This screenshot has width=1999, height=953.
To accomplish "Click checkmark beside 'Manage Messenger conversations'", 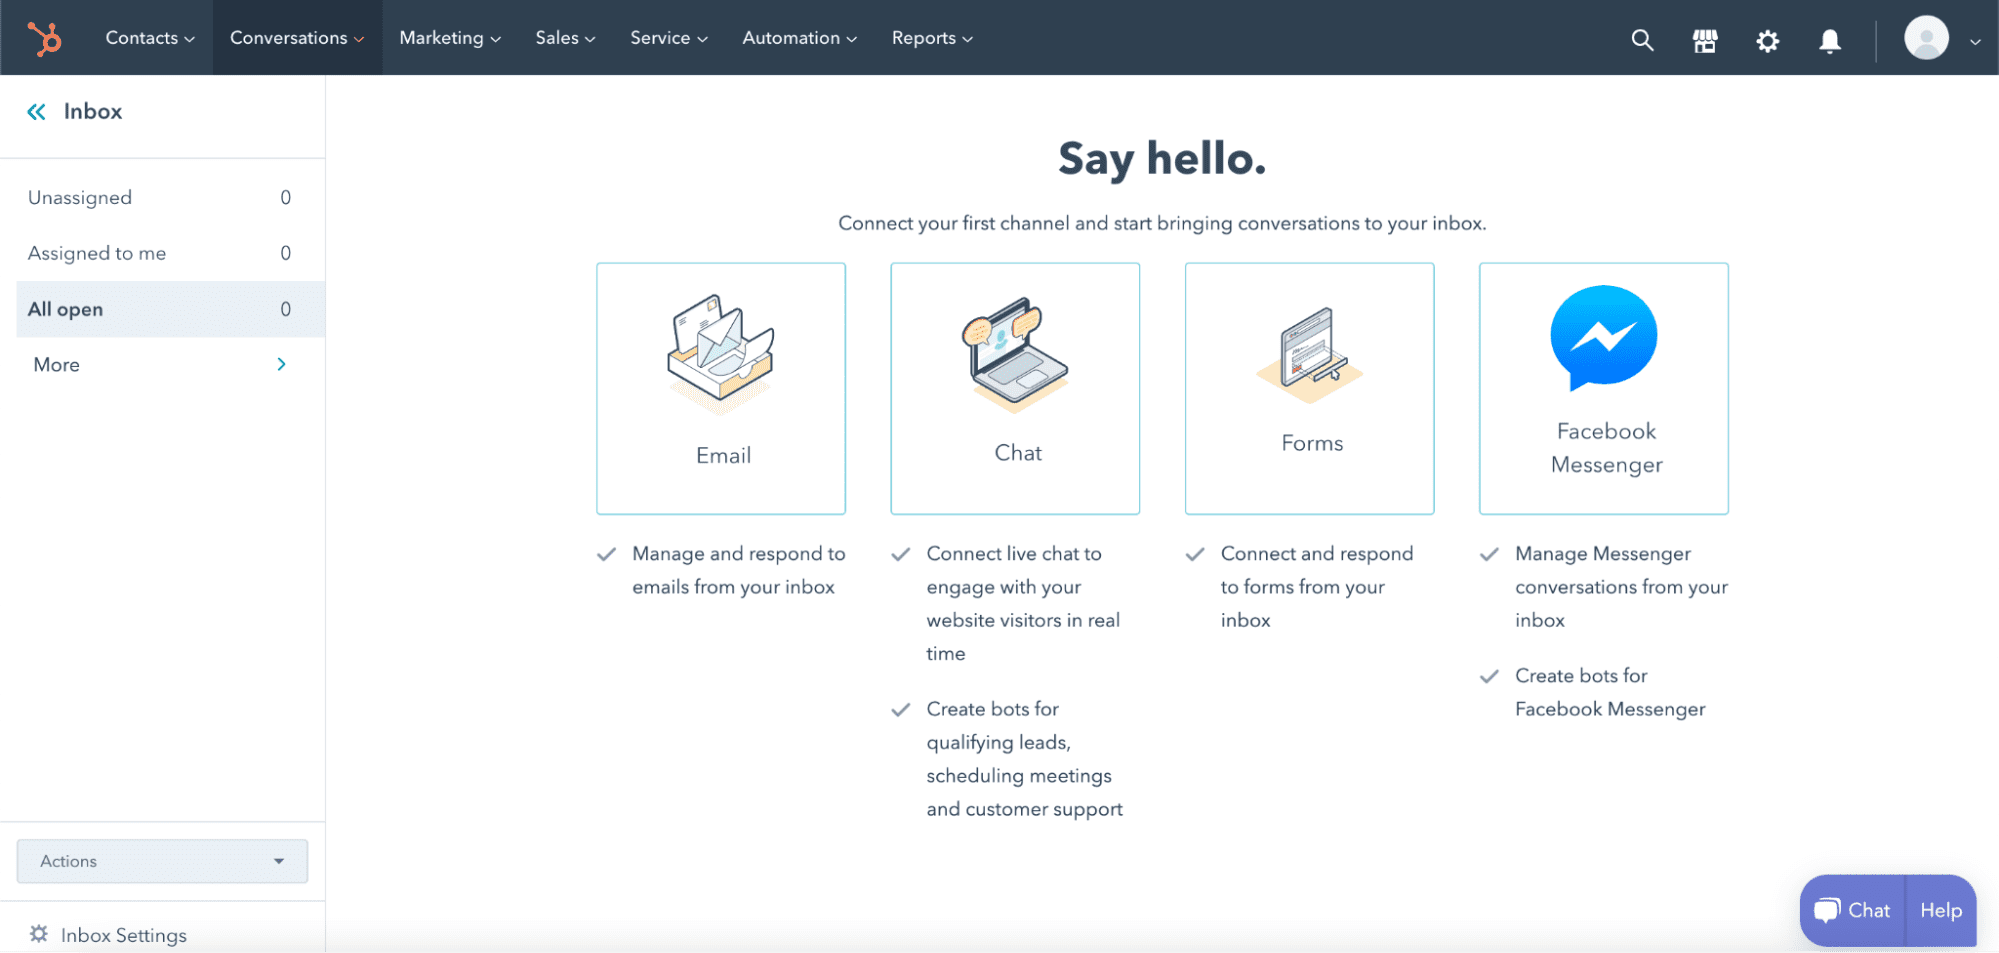I will 1489,554.
